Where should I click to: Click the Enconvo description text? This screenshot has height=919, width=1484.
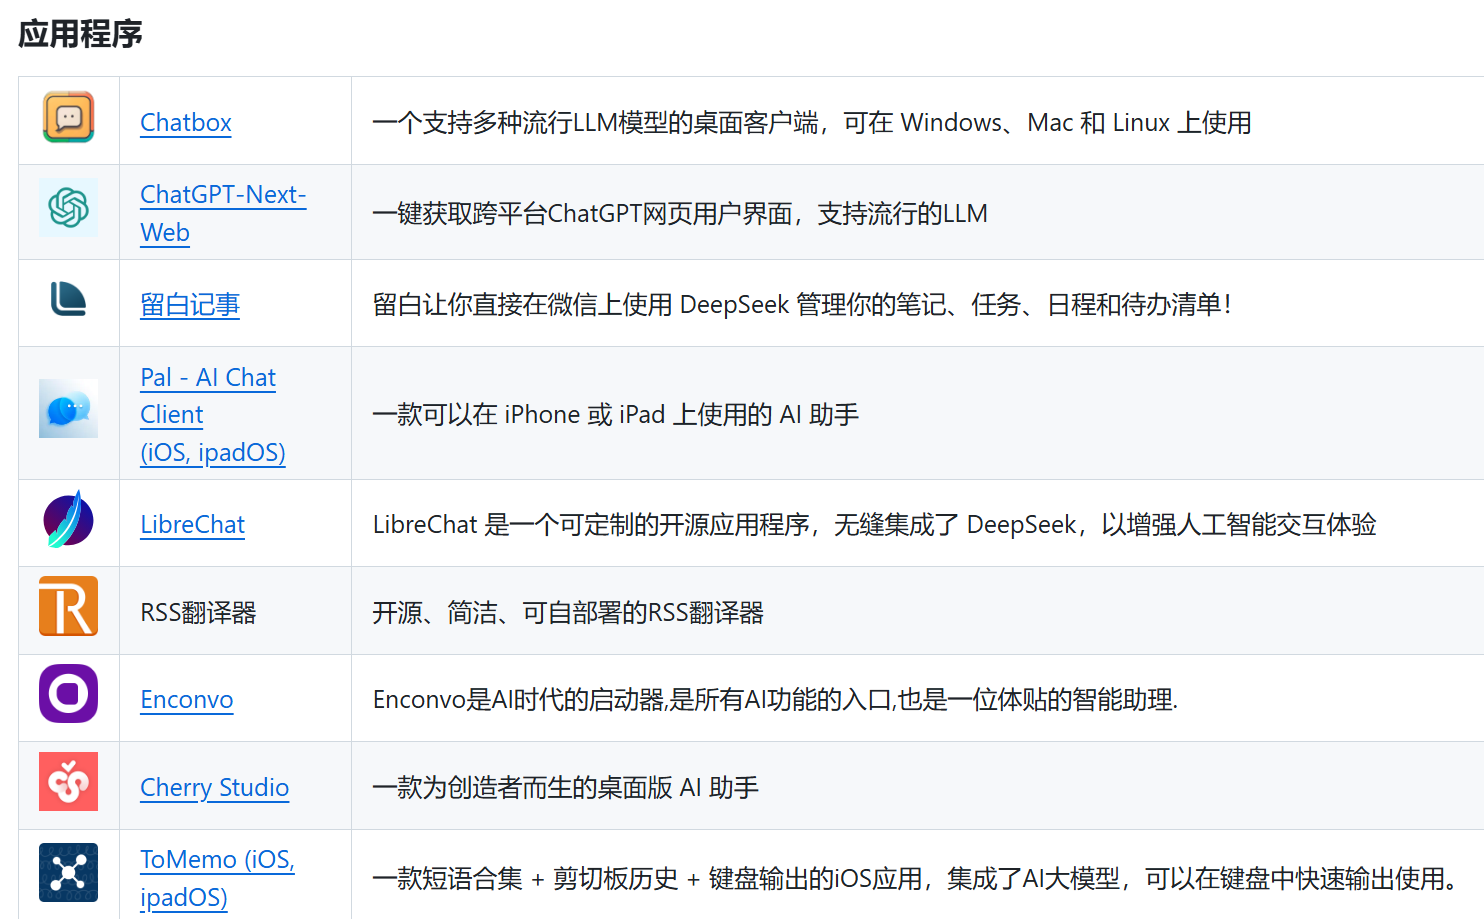click(x=776, y=700)
